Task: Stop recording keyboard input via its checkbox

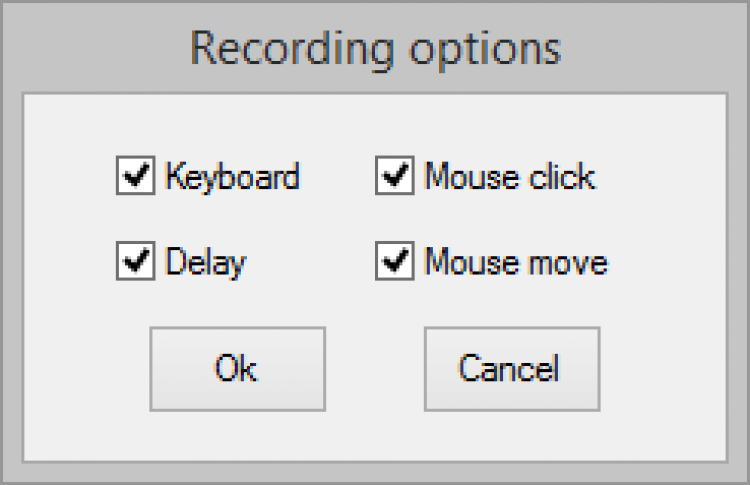Action: [x=134, y=177]
